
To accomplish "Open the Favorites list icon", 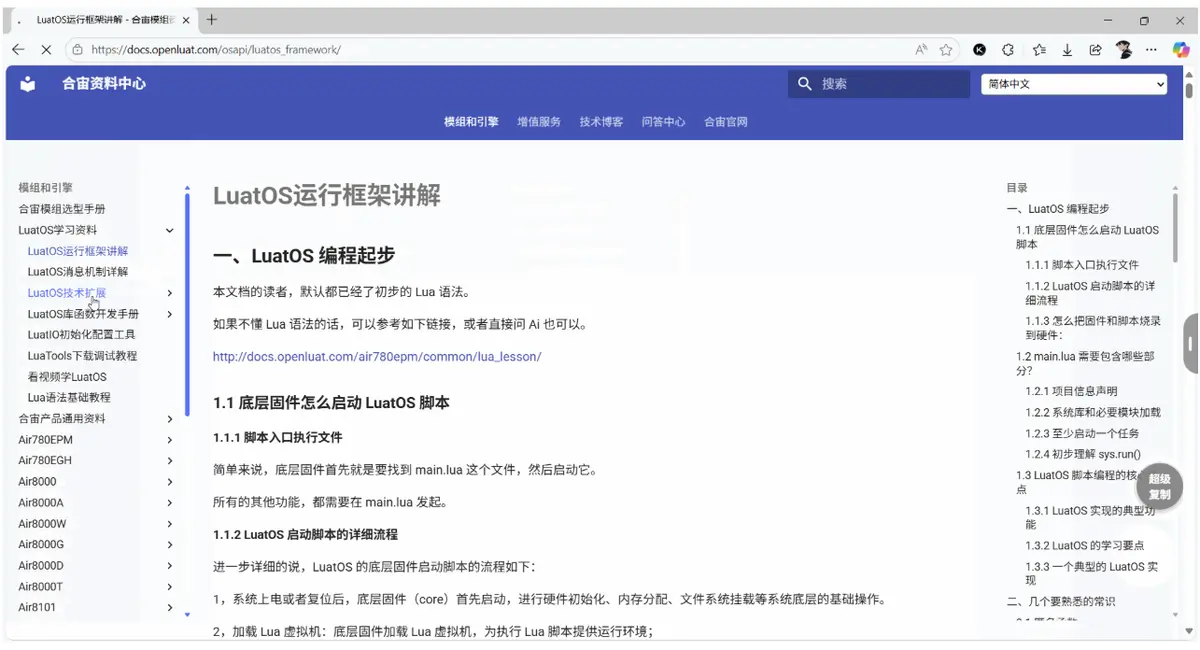I will pos(1039,49).
